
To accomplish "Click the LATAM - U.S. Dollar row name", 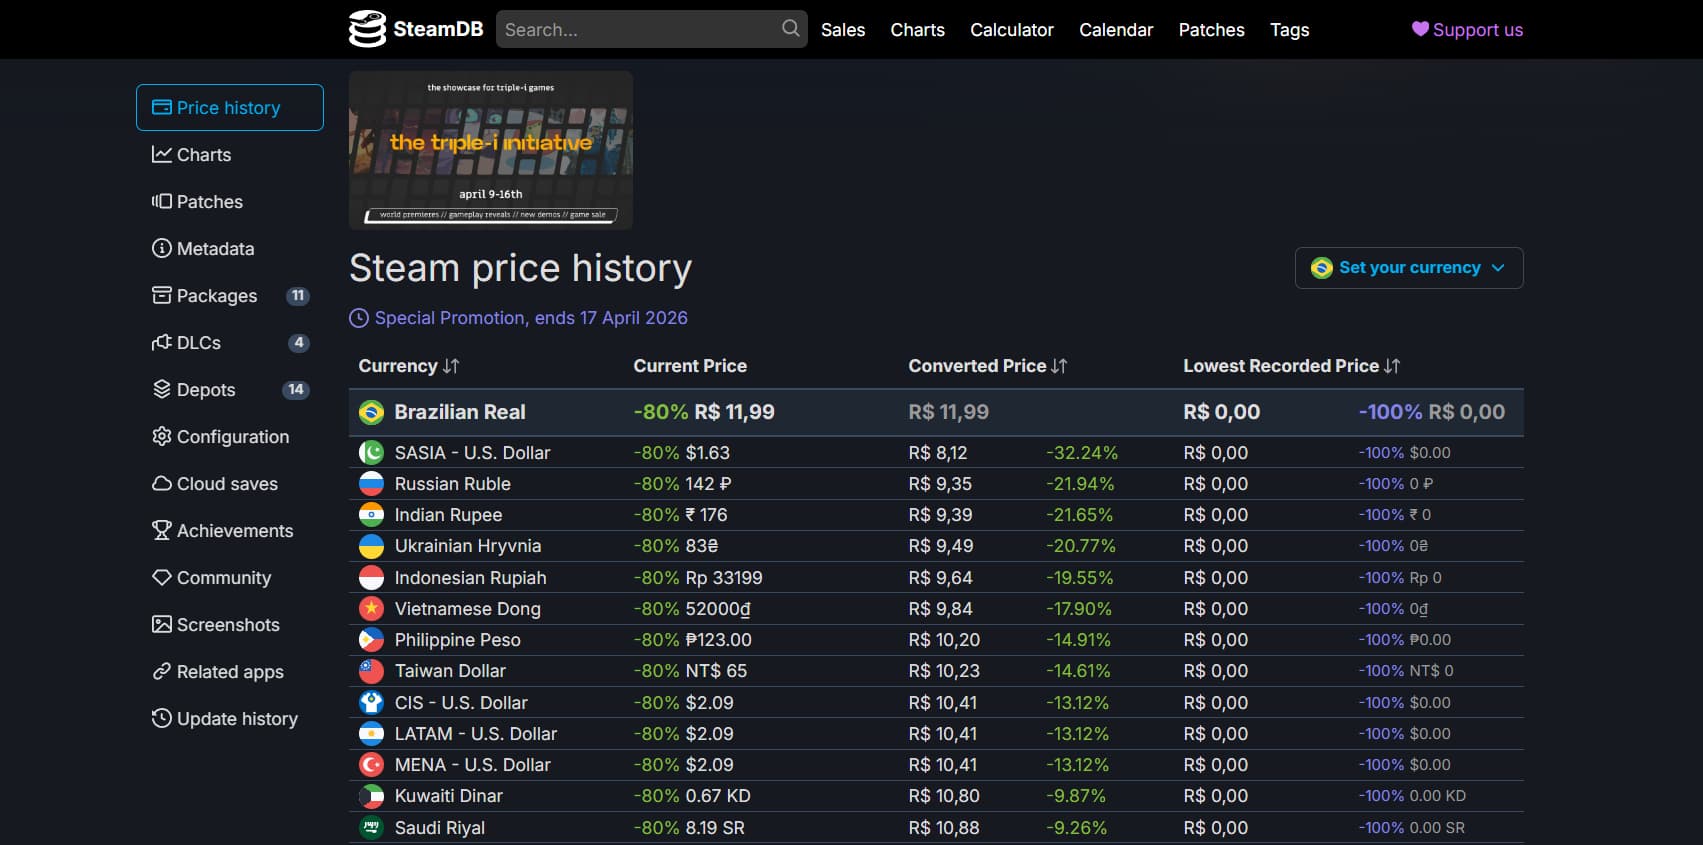I will point(476,734).
